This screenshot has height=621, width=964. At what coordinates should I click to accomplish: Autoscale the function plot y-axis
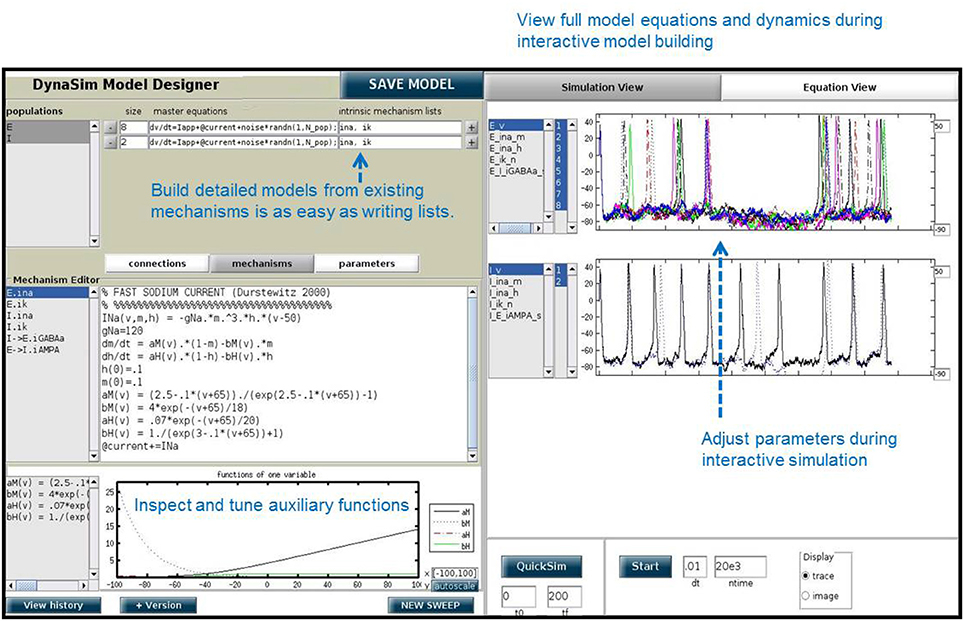click(454, 586)
